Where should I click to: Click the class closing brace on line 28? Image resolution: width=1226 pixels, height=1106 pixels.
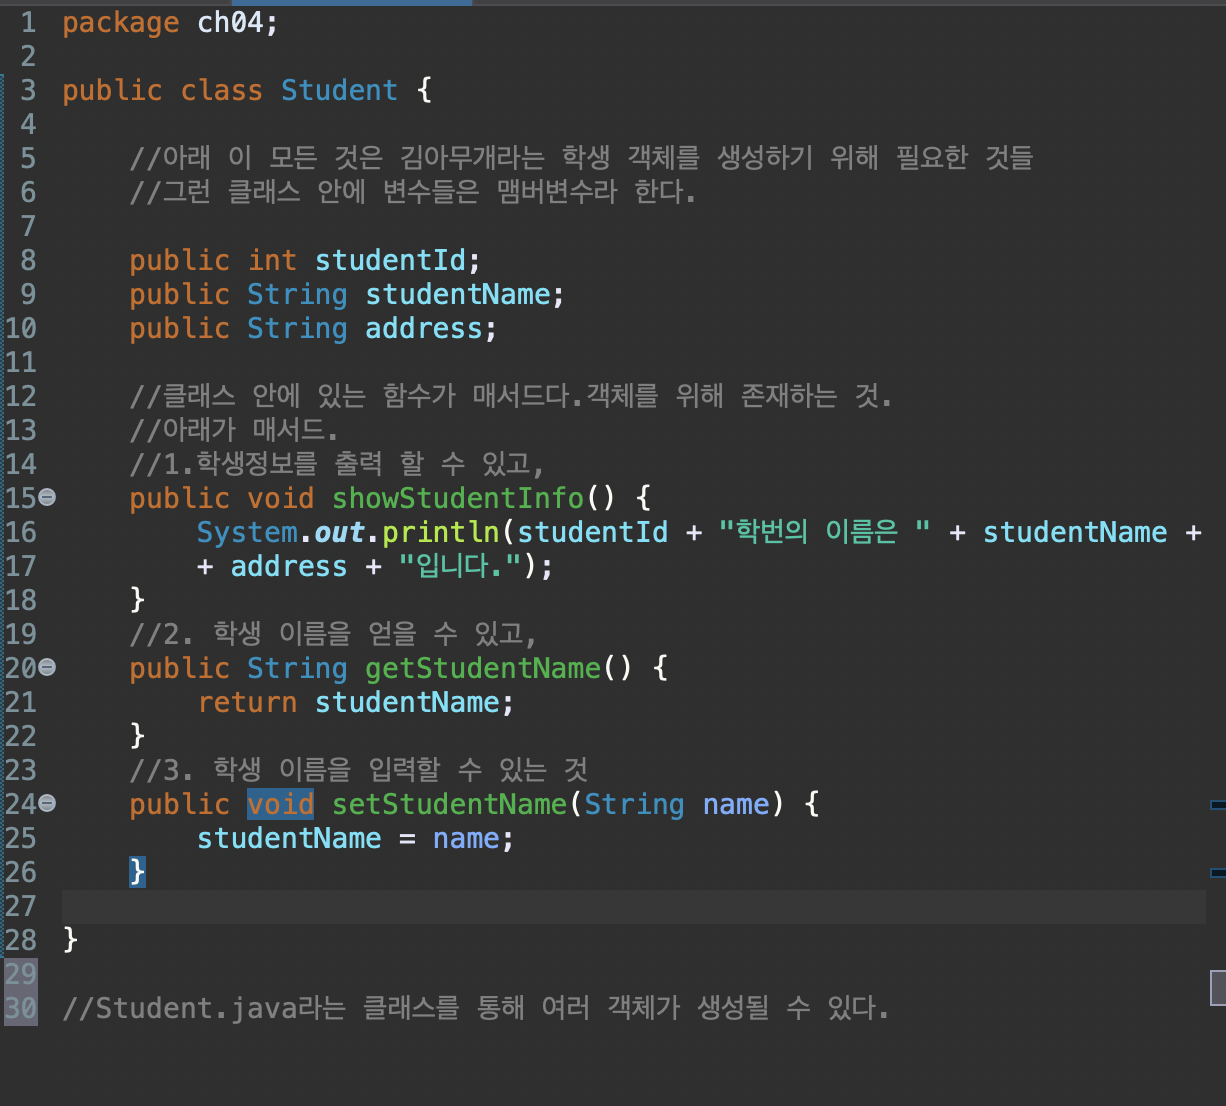[x=70, y=940]
